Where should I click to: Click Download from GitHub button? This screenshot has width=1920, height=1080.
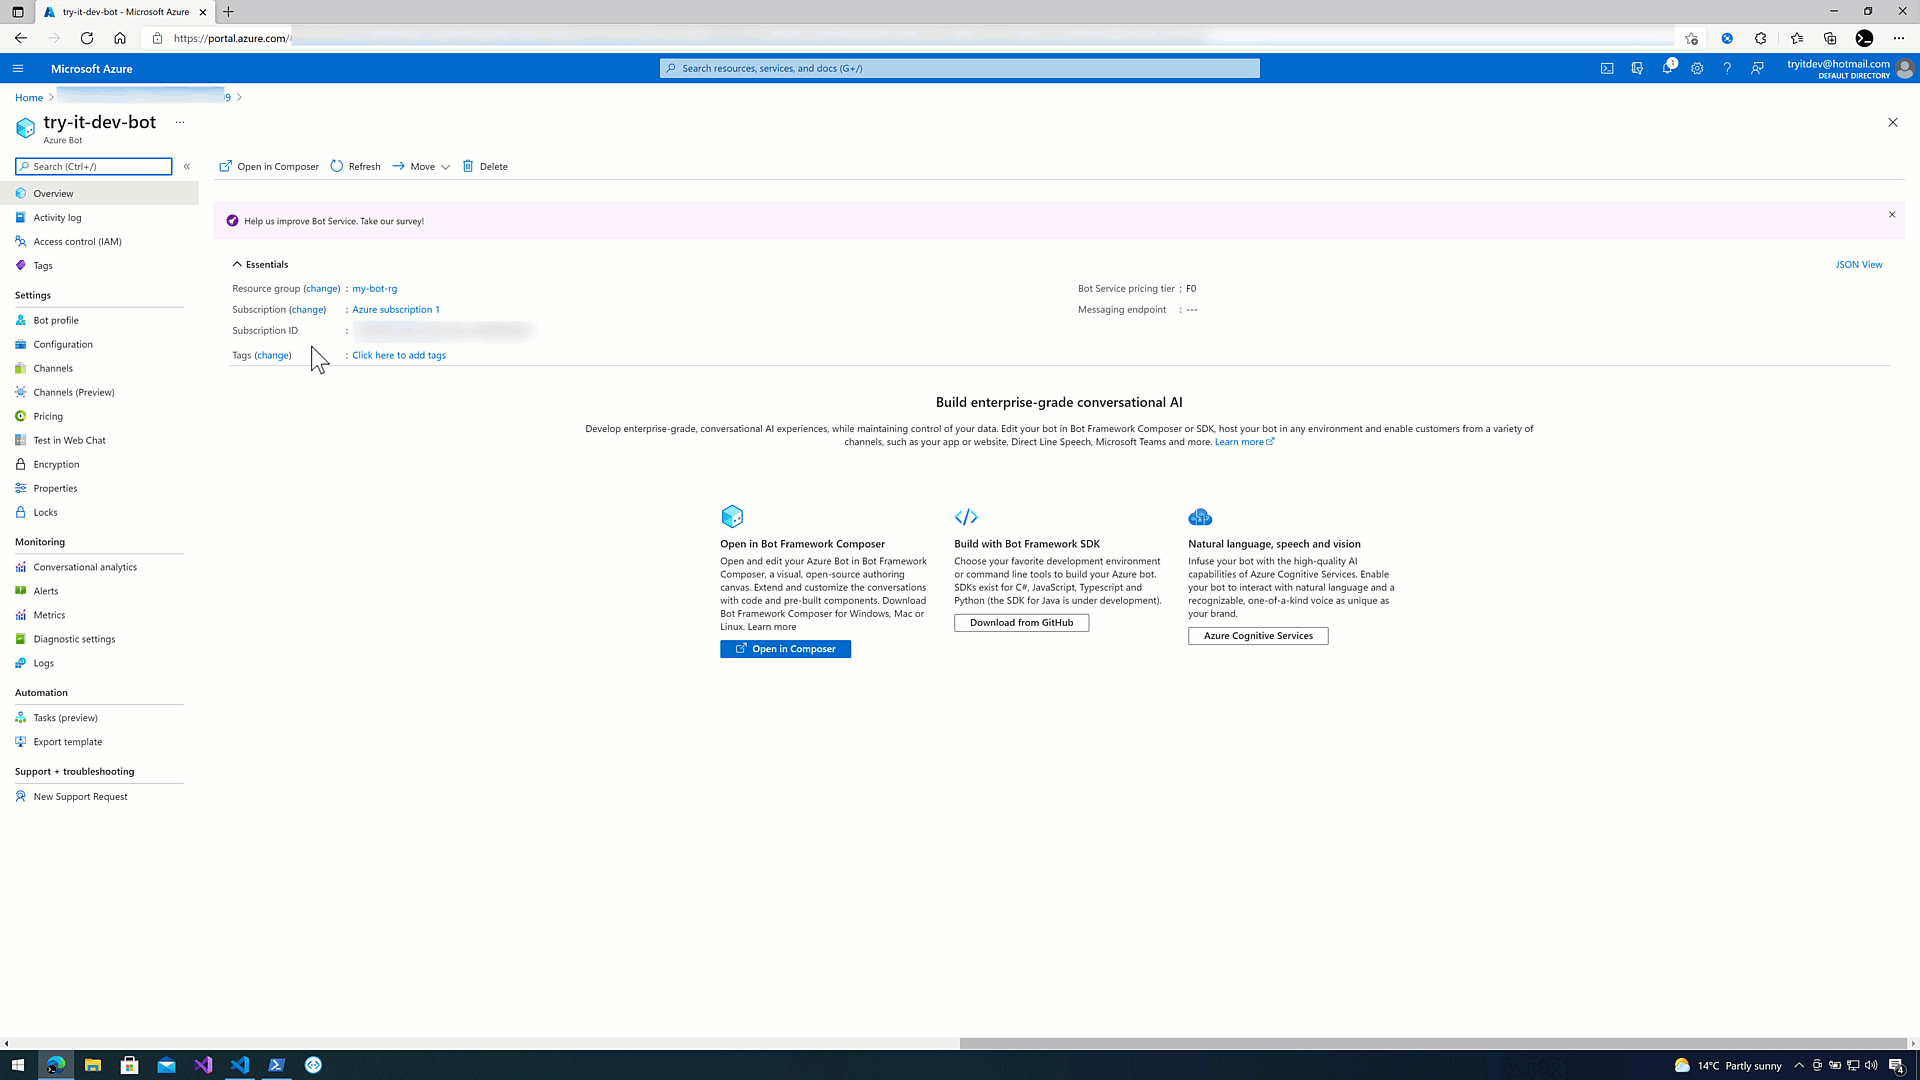pyautogui.click(x=1021, y=623)
